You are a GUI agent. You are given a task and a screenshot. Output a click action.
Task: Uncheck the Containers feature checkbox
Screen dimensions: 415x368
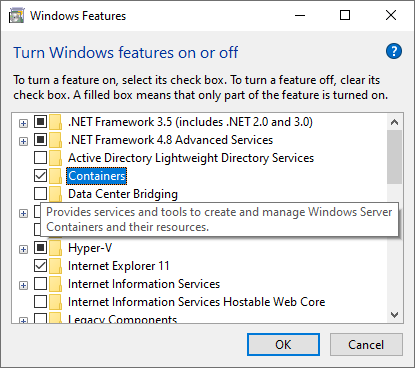pyautogui.click(x=40, y=176)
